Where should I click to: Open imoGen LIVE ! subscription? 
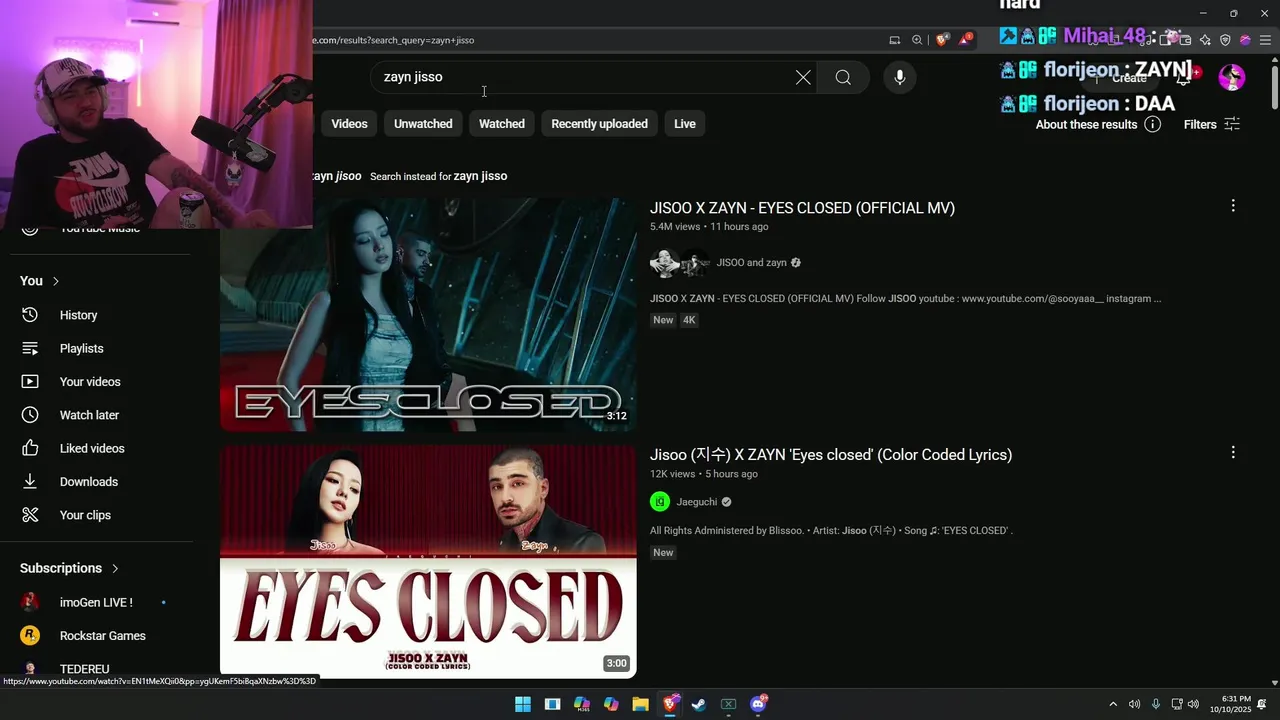tap(96, 602)
